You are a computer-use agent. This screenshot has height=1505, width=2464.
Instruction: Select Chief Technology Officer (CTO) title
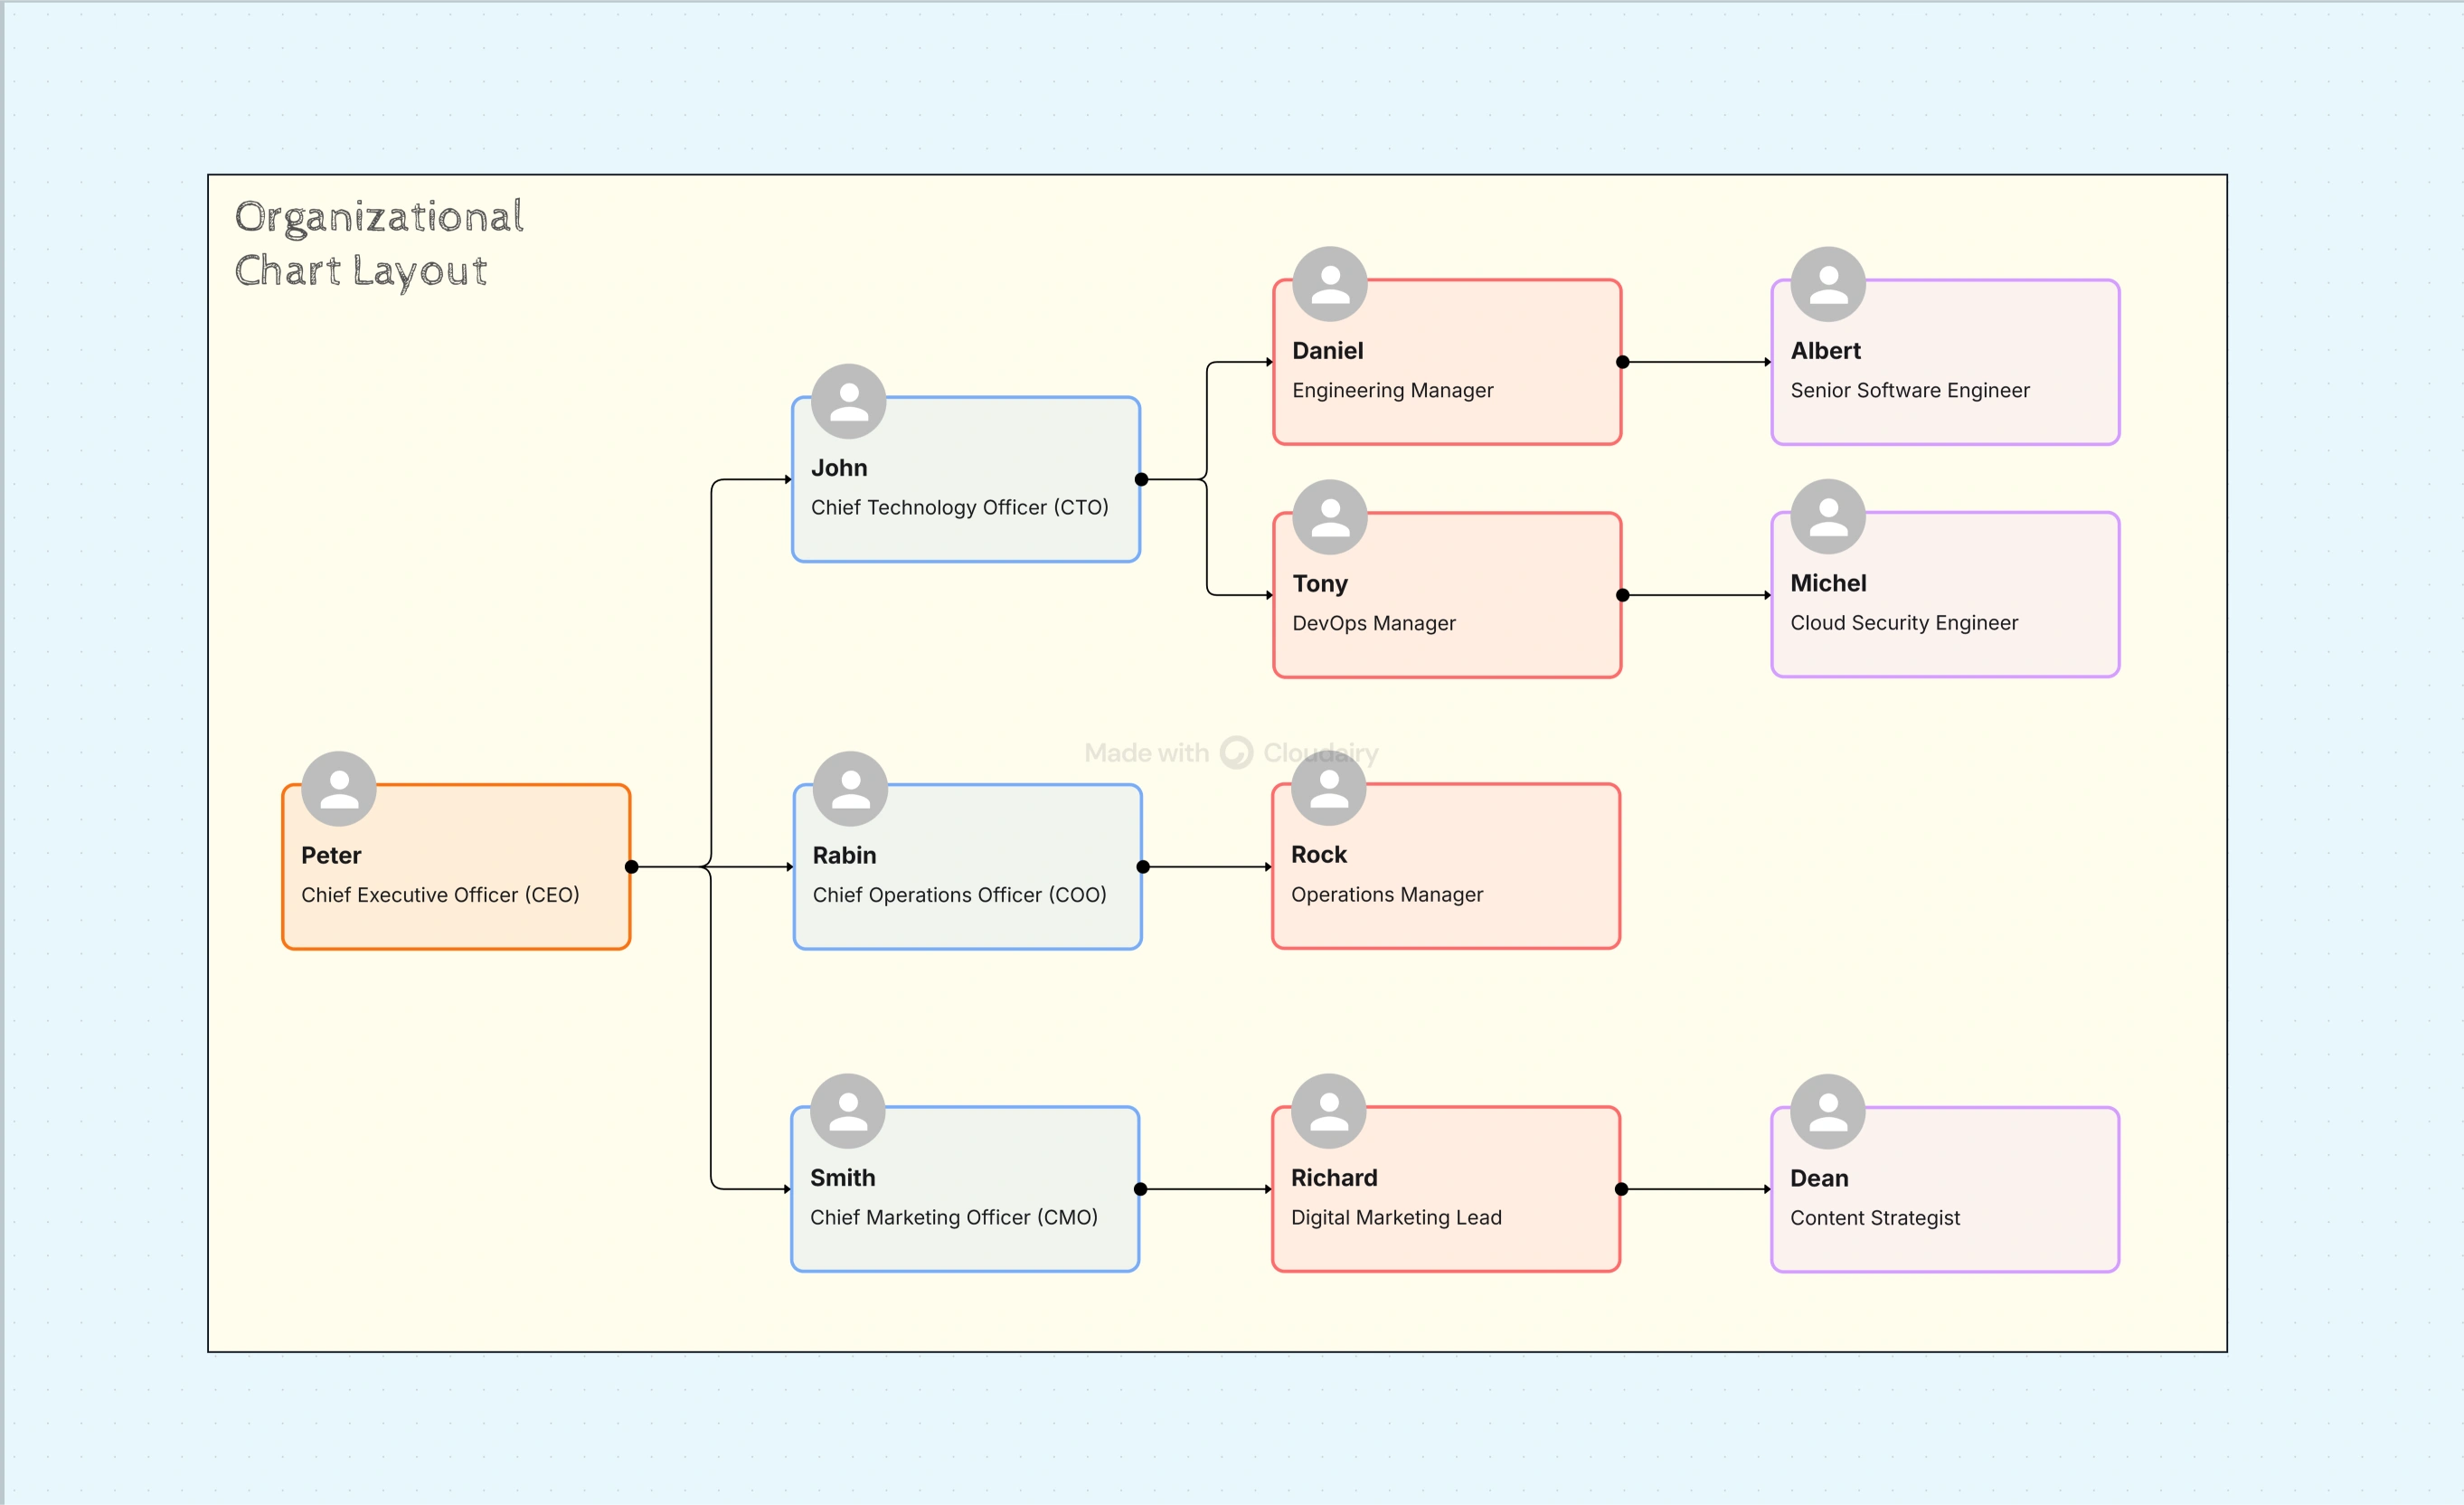960,507
